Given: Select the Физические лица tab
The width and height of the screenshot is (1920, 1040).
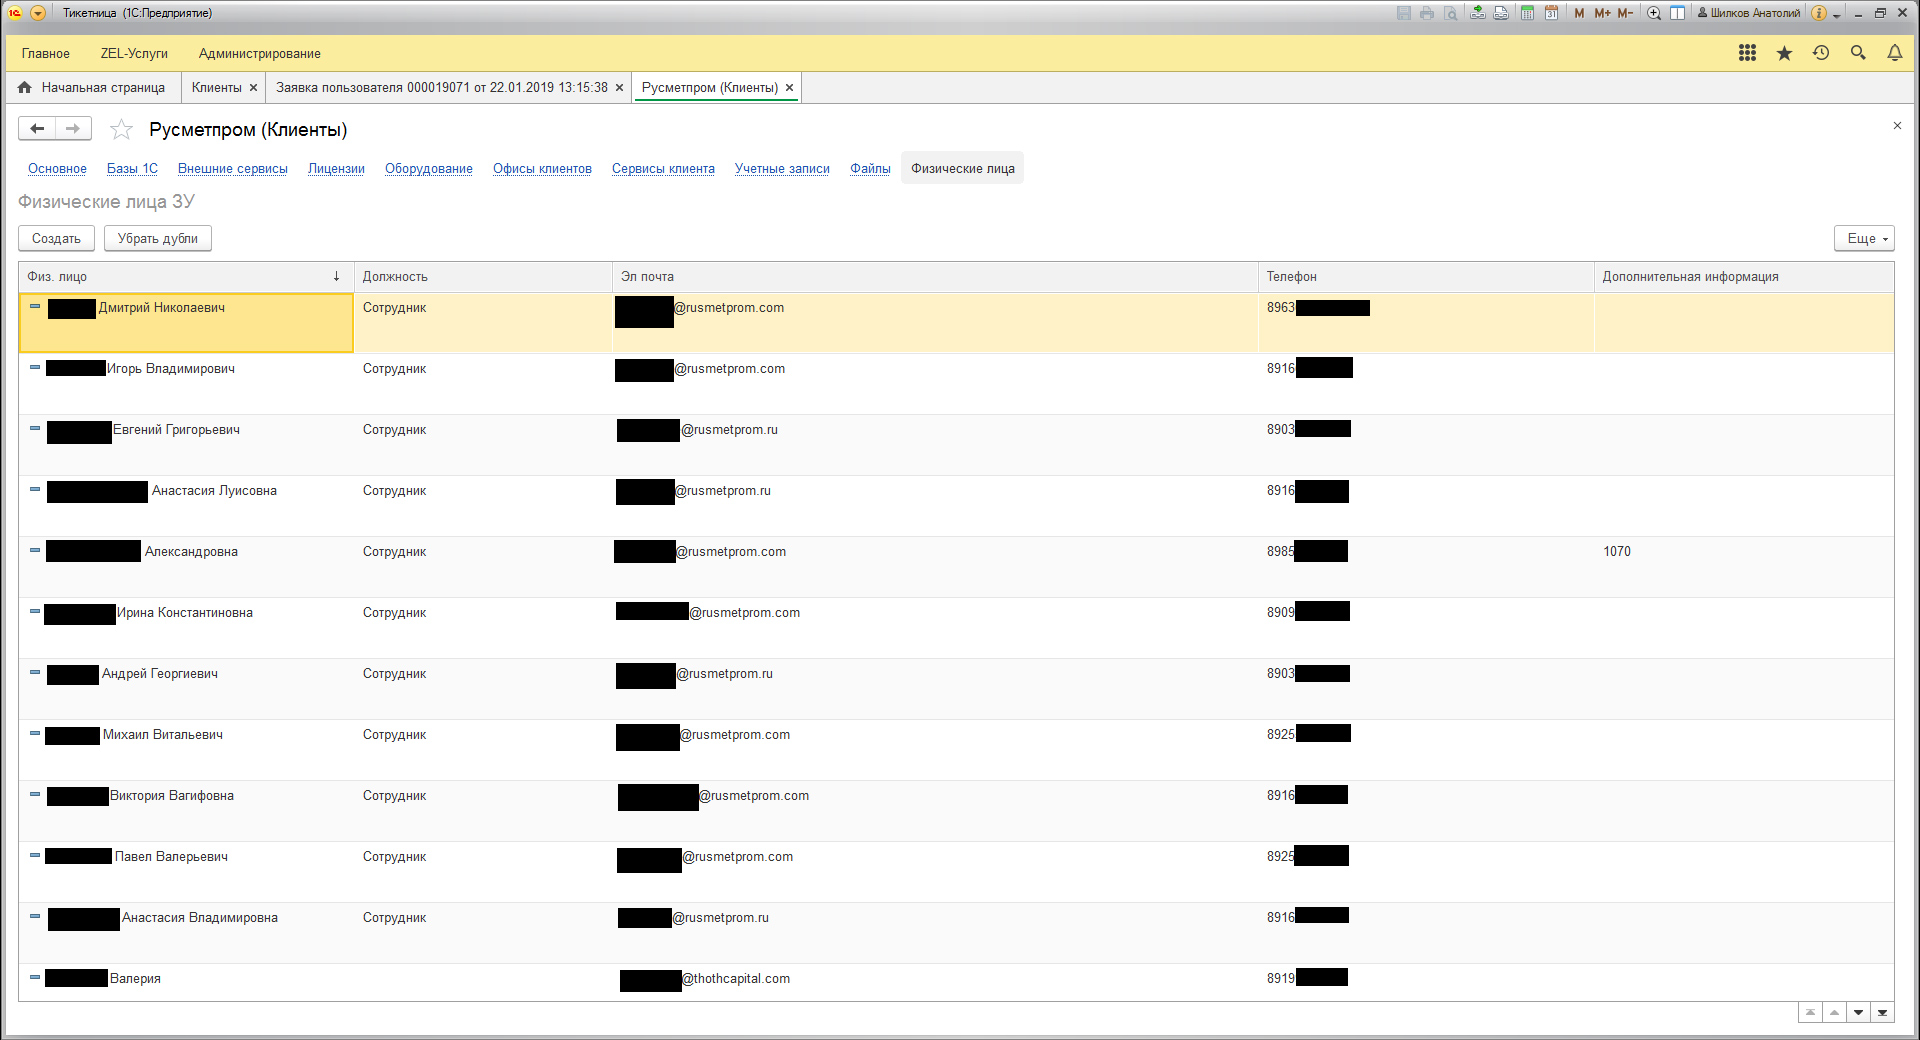Looking at the screenshot, I should tap(962, 169).
